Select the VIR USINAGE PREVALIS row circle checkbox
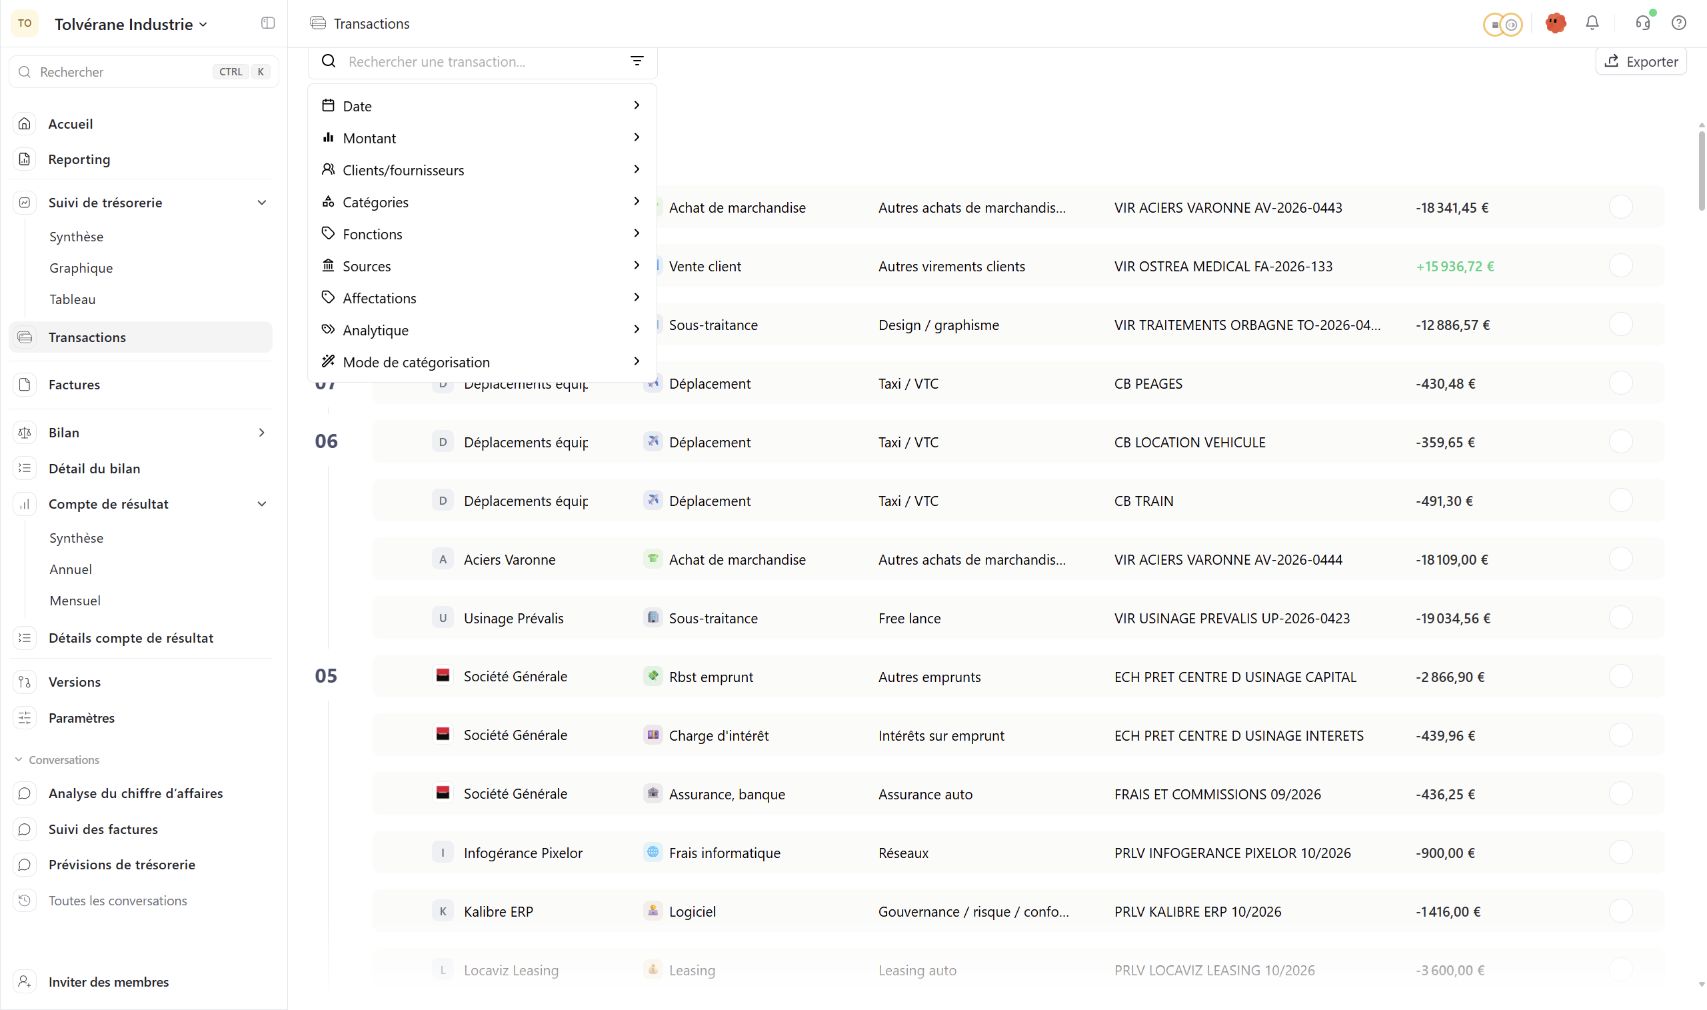This screenshot has width=1707, height=1010. pyautogui.click(x=1621, y=617)
